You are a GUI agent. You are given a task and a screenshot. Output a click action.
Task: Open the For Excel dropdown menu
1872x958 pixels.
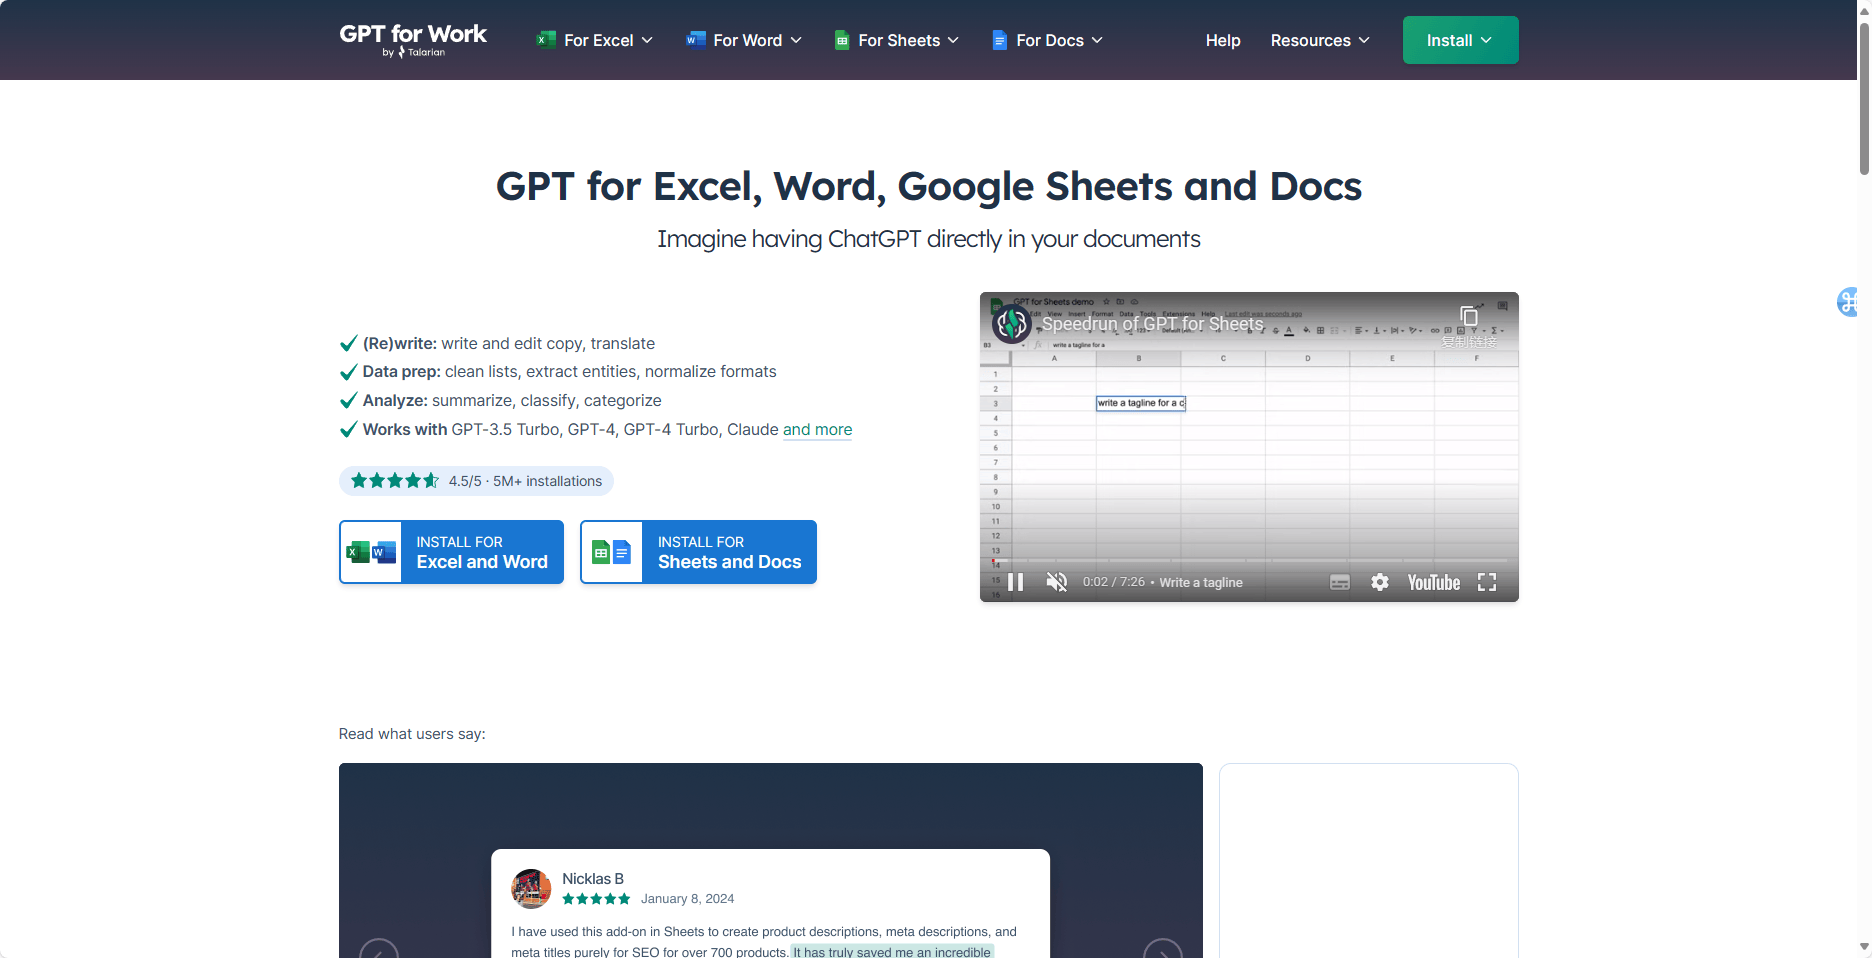click(x=594, y=40)
